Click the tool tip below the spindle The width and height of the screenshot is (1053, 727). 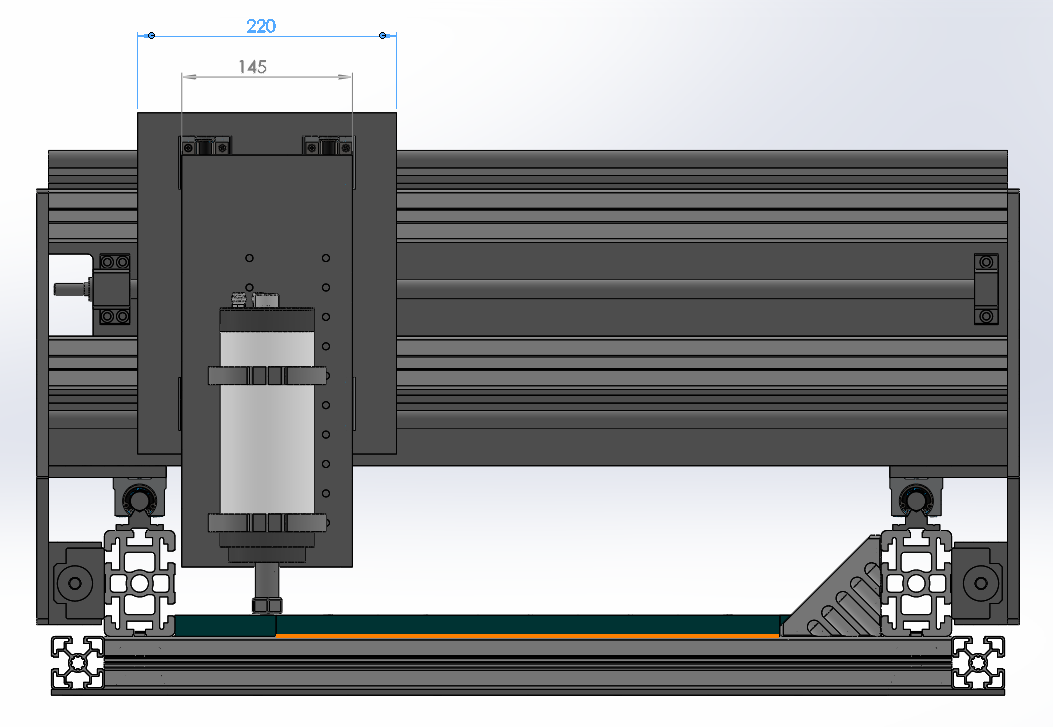click(x=266, y=604)
